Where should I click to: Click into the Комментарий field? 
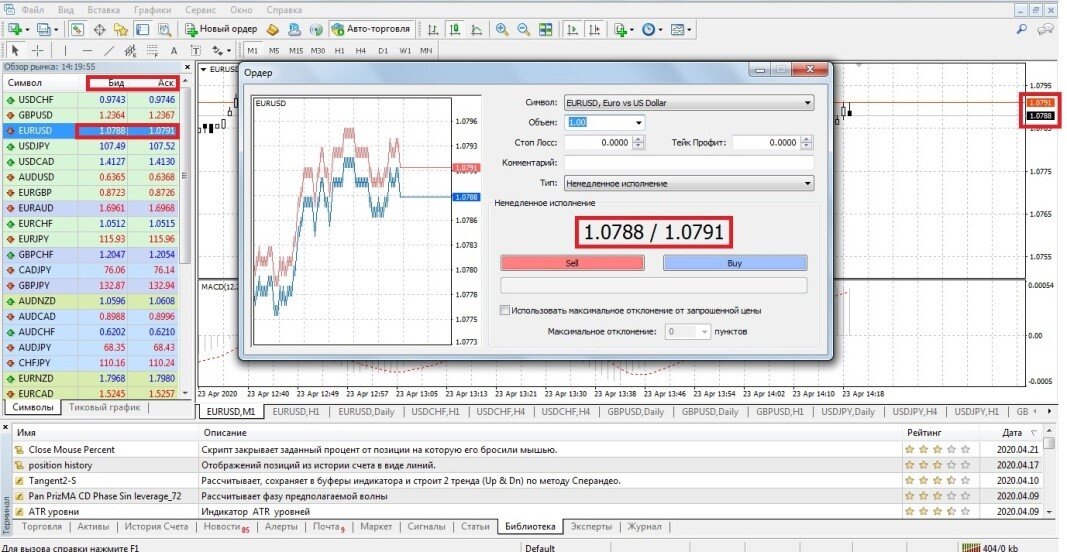(x=689, y=163)
